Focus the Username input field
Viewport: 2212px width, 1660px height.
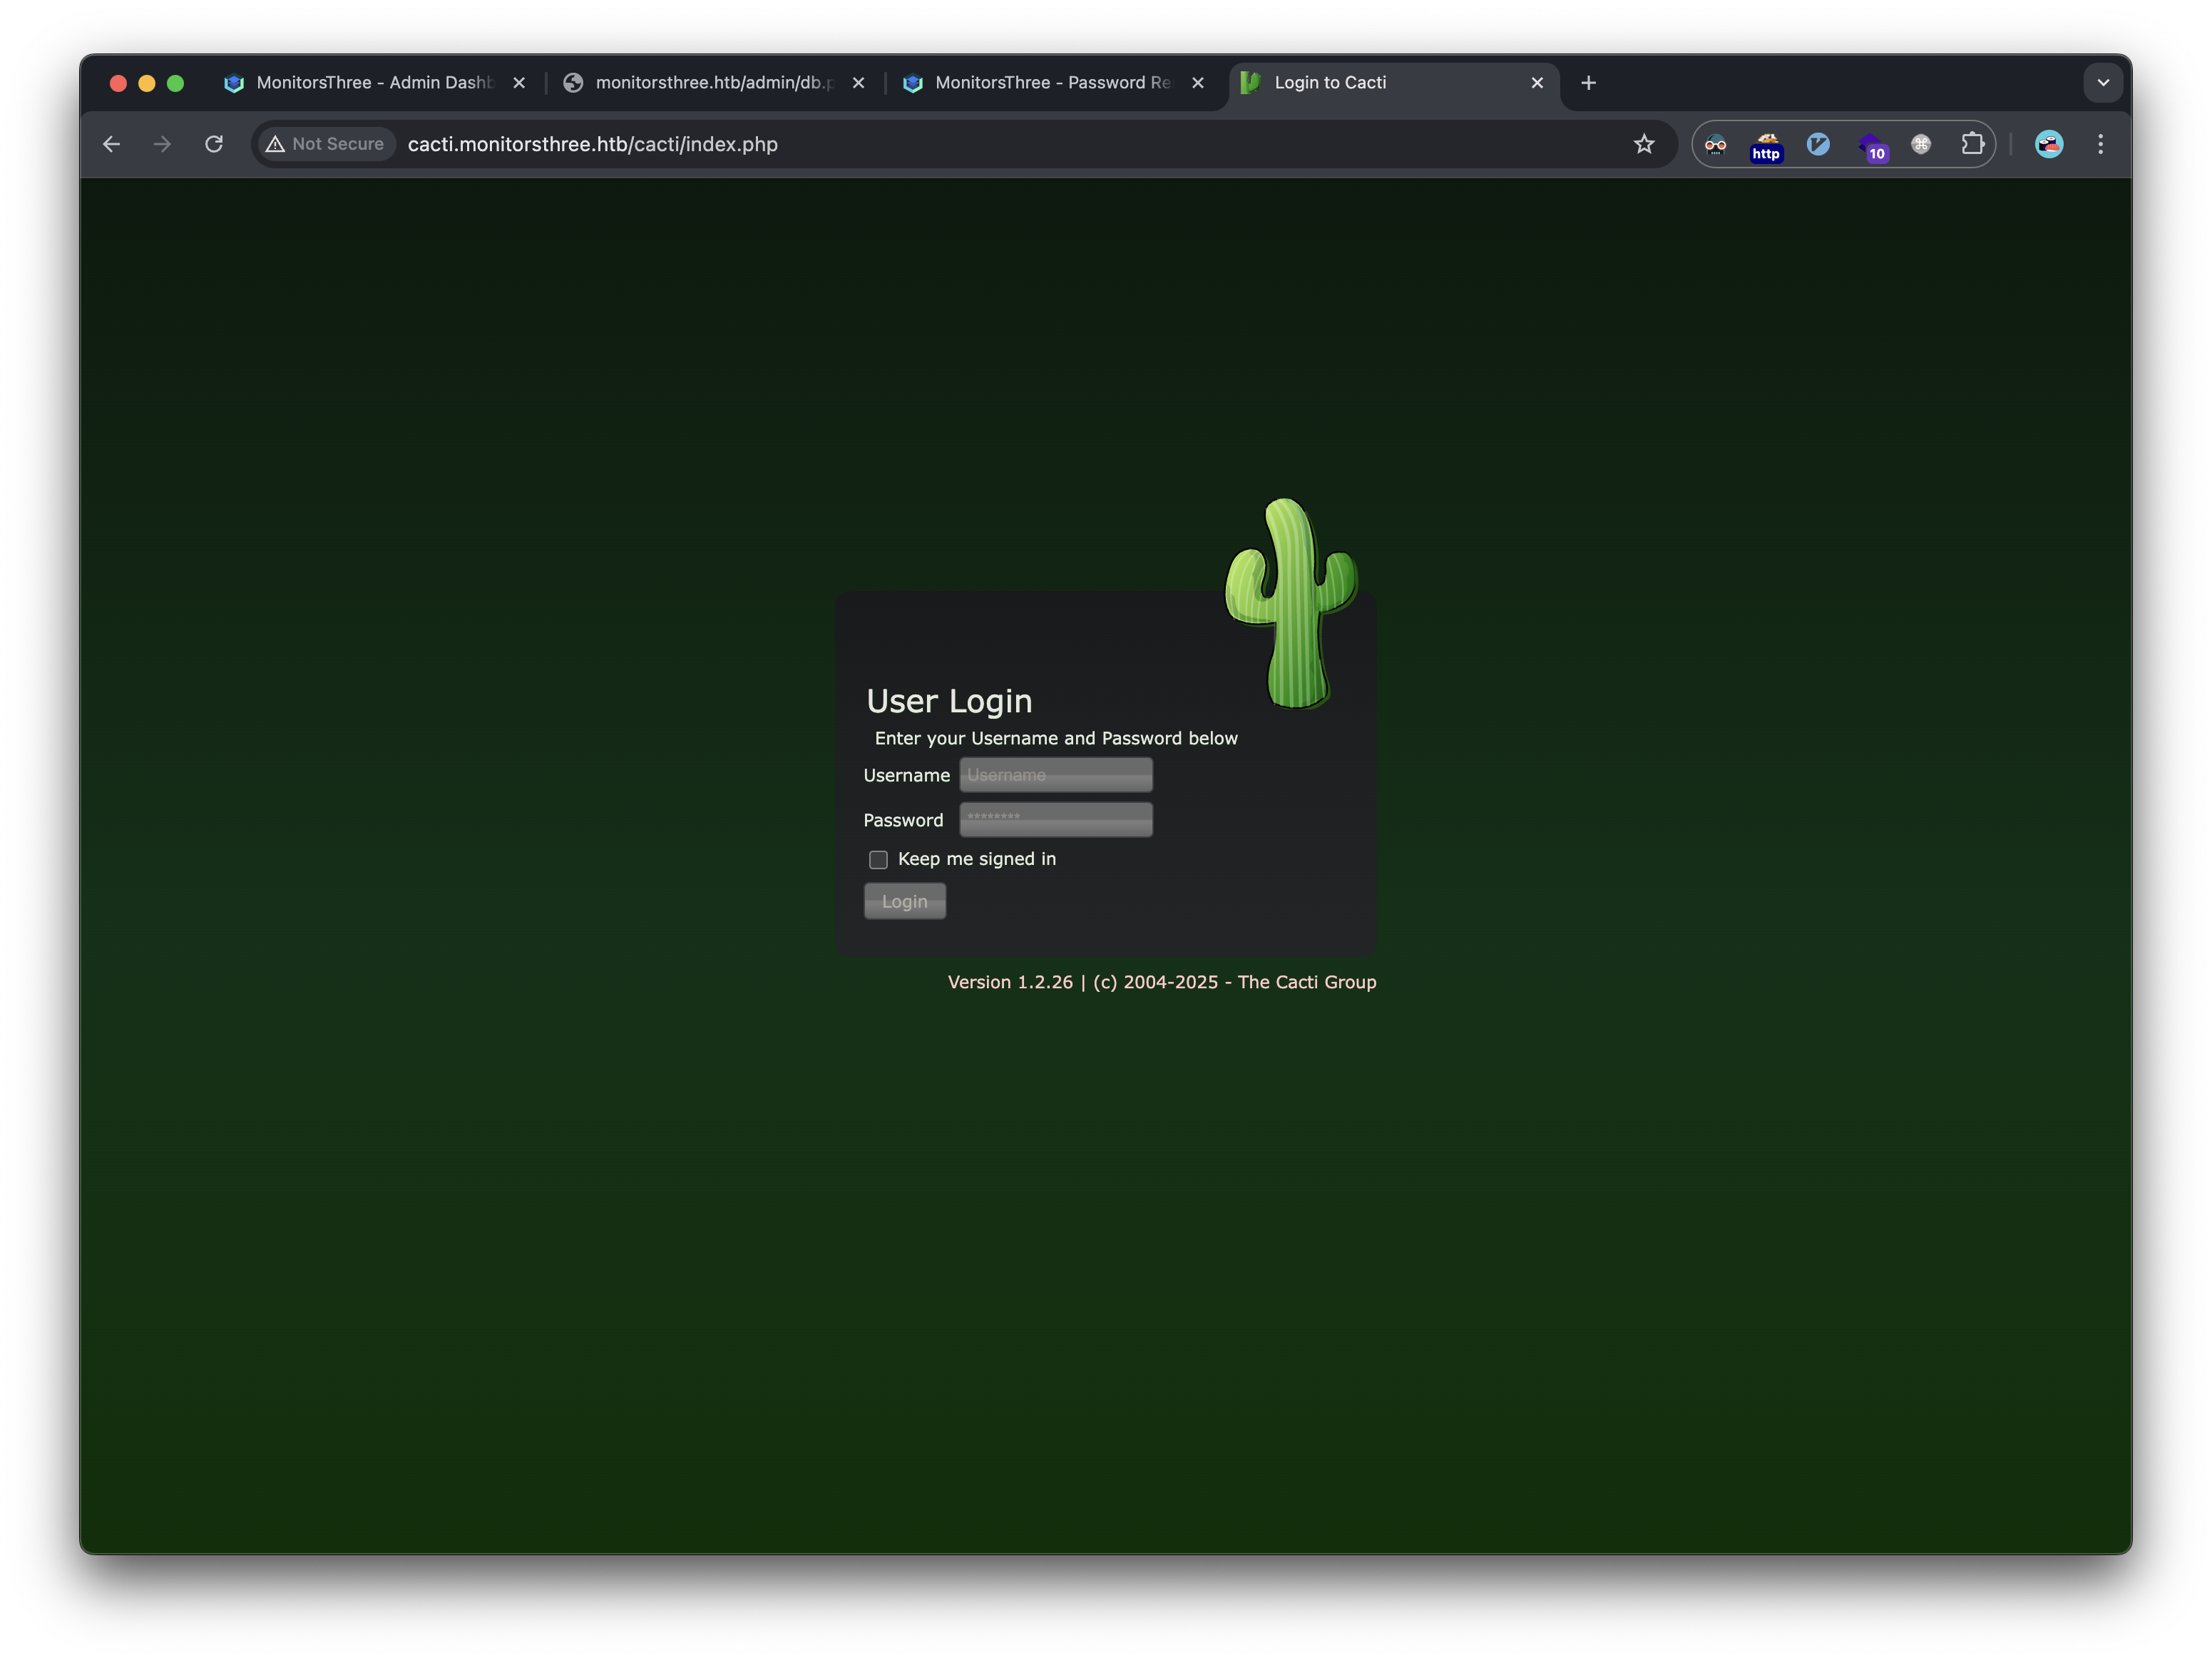pos(1056,775)
